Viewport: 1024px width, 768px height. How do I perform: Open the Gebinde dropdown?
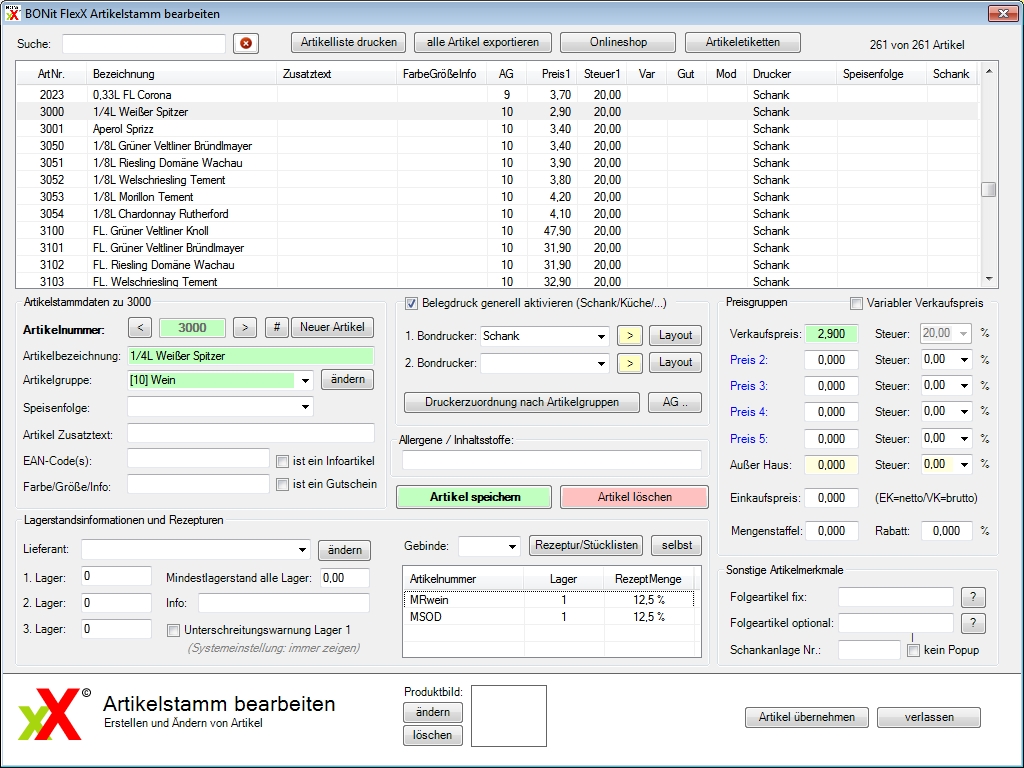click(x=512, y=546)
